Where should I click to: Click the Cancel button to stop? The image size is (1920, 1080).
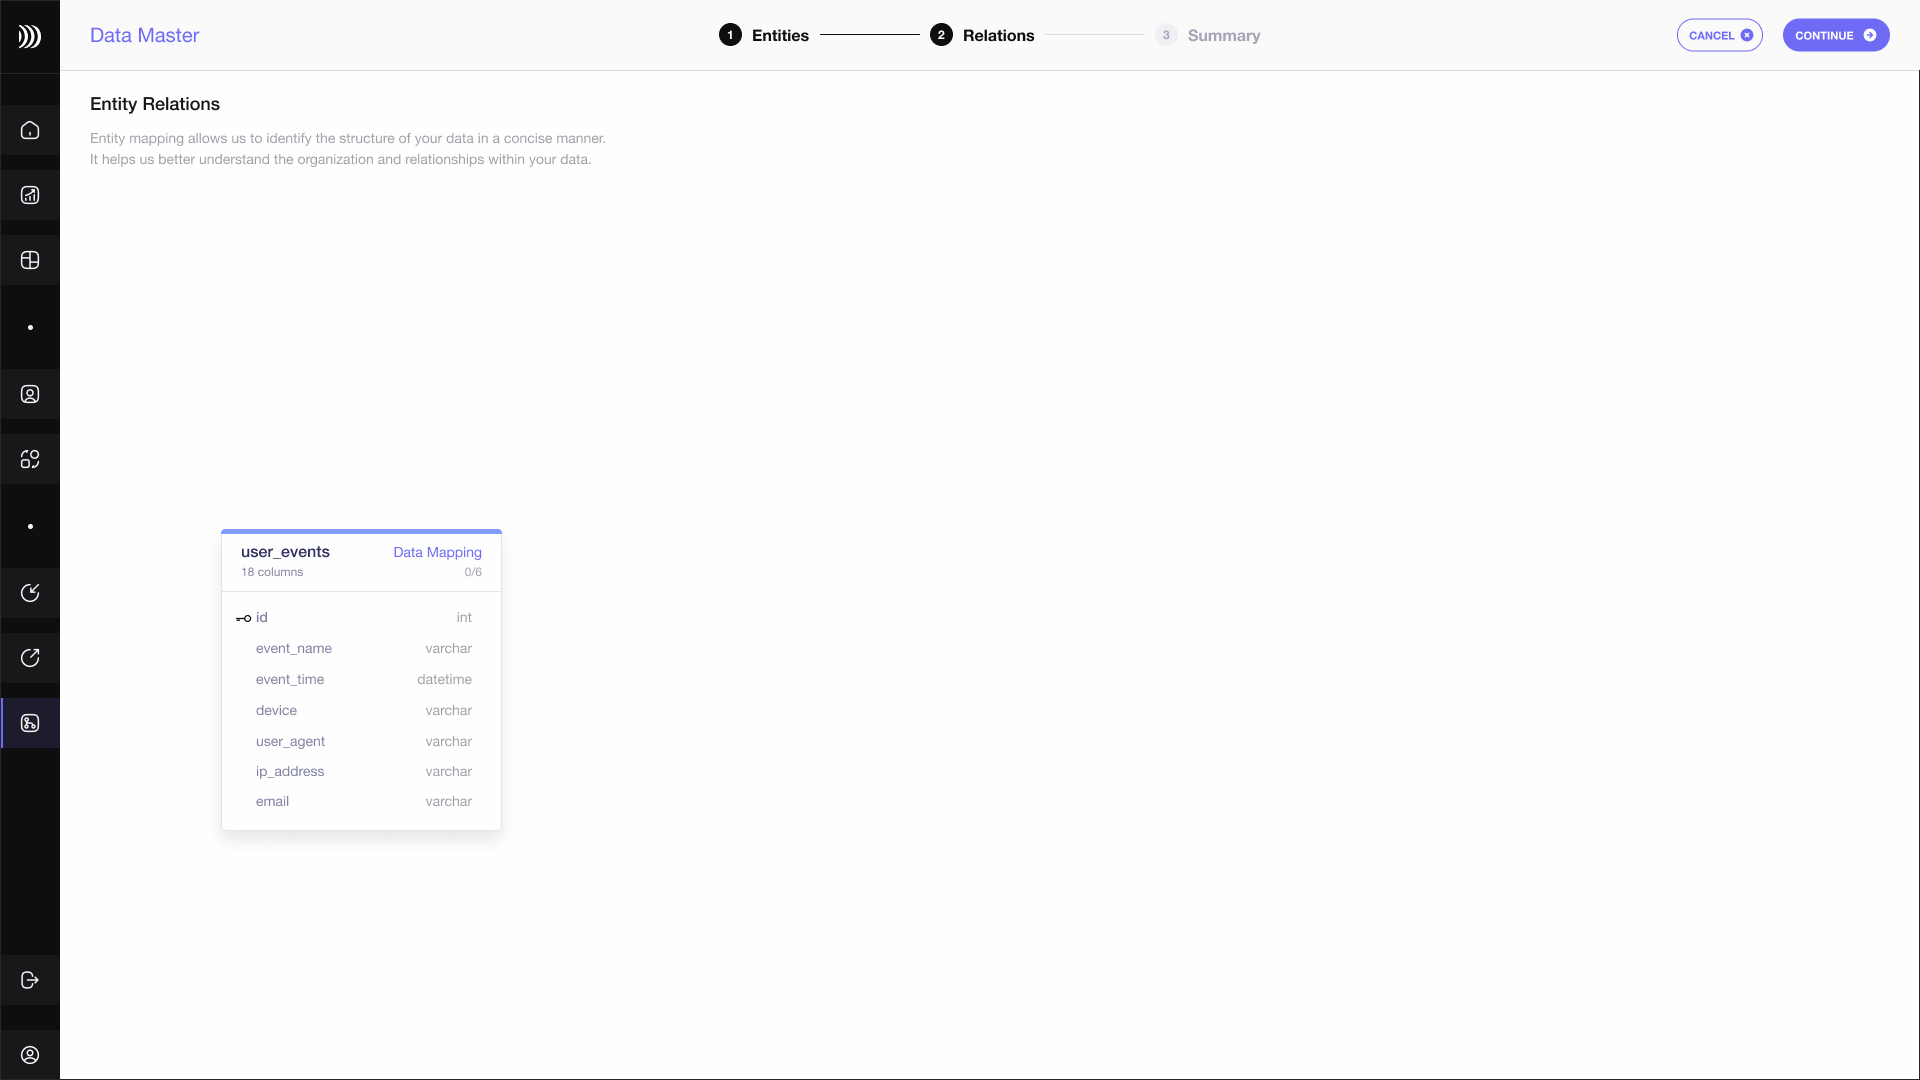pyautogui.click(x=1720, y=36)
